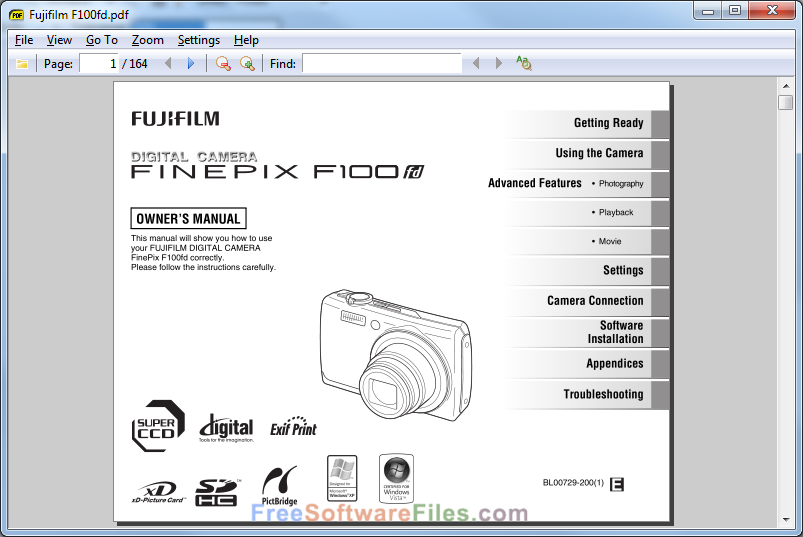Click the Playback section tab
Viewport: 803px width, 537px height.
pyautogui.click(x=586, y=212)
